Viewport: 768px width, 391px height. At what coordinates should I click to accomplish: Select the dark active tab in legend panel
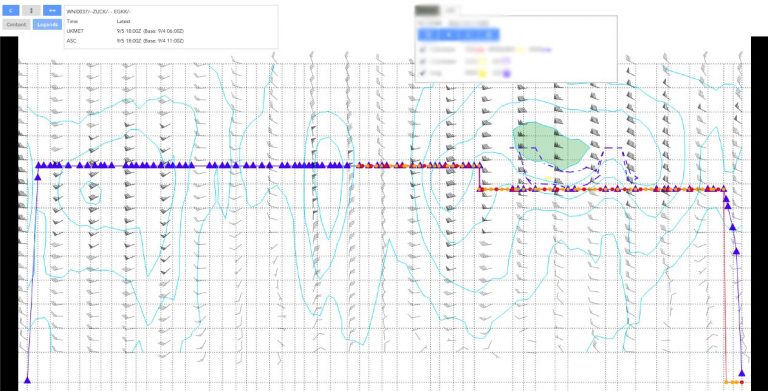(427, 10)
